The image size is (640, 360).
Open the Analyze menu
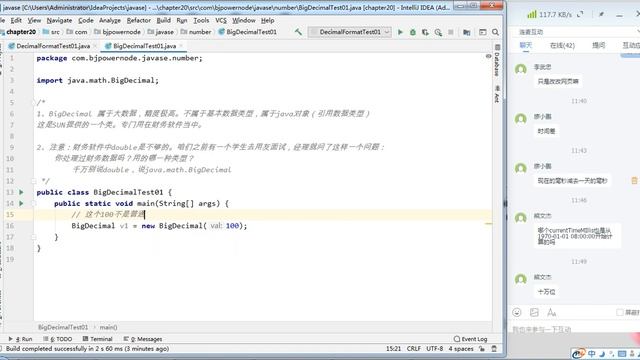tap(110, 20)
